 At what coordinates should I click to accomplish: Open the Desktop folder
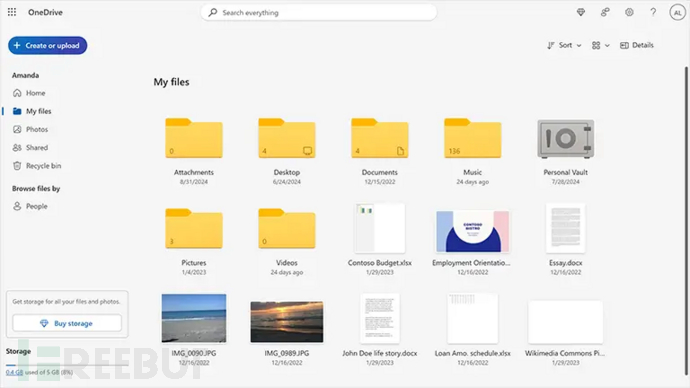coord(287,138)
